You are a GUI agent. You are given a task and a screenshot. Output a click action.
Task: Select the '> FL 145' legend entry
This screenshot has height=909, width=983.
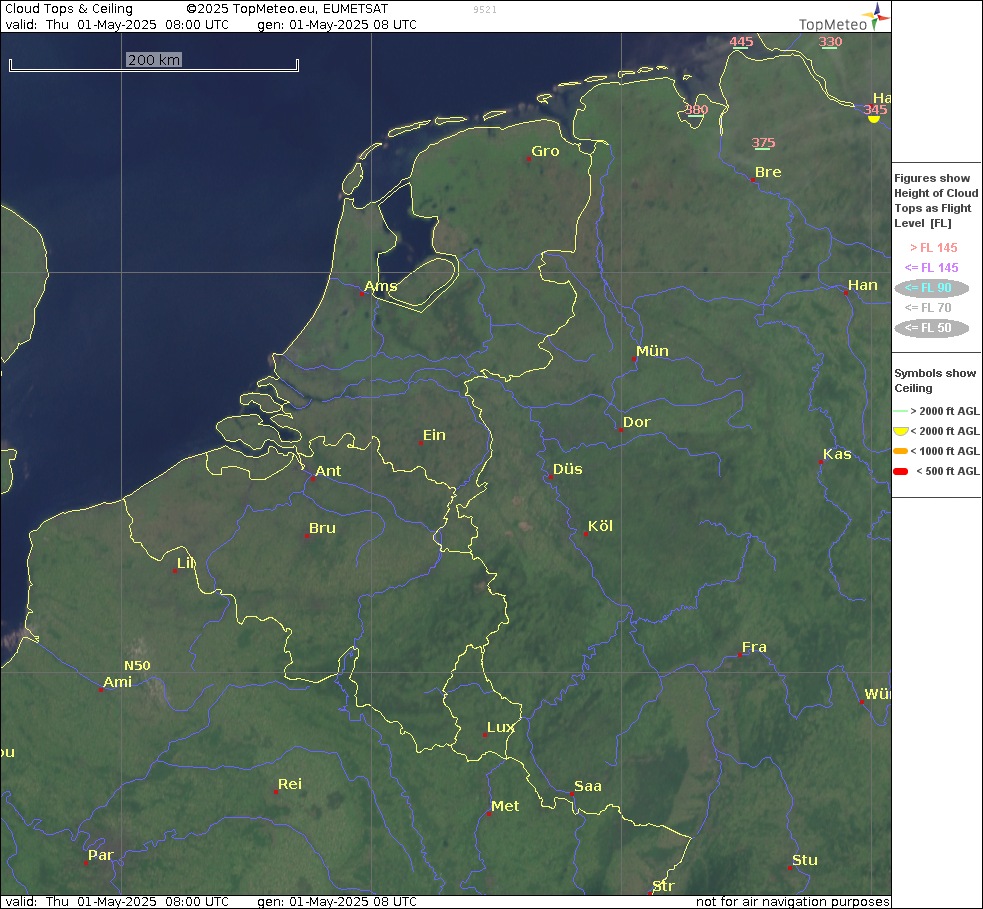click(x=933, y=248)
